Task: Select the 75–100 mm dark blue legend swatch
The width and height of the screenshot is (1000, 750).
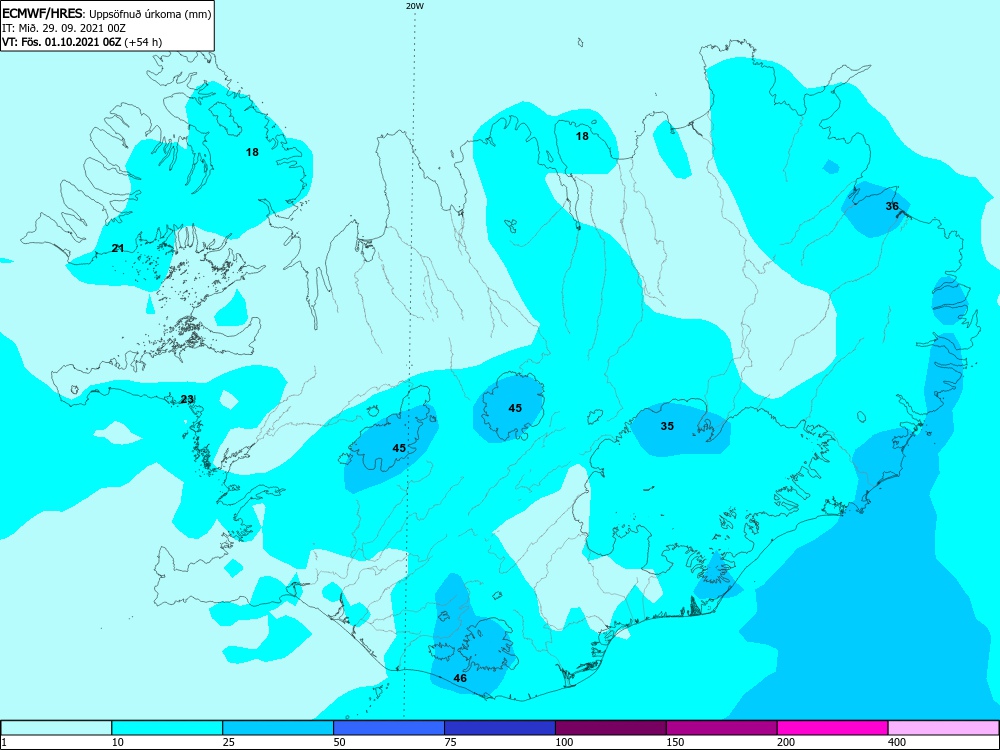Action: [x=500, y=728]
